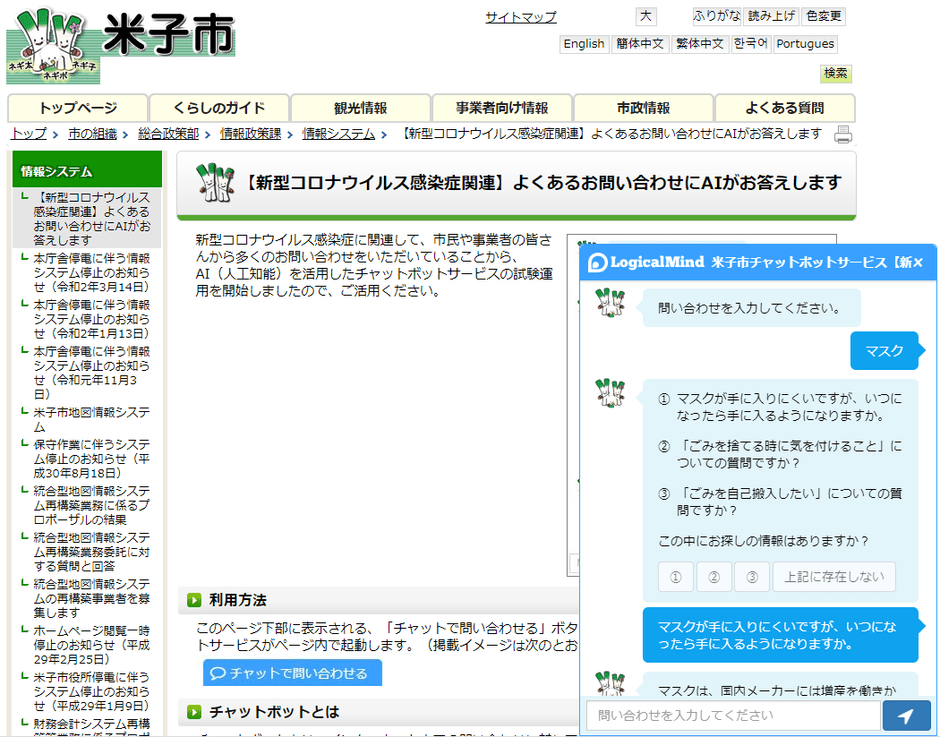Click the LogicalMind logo in chat header
The height and width of the screenshot is (739, 940).
tap(646, 262)
